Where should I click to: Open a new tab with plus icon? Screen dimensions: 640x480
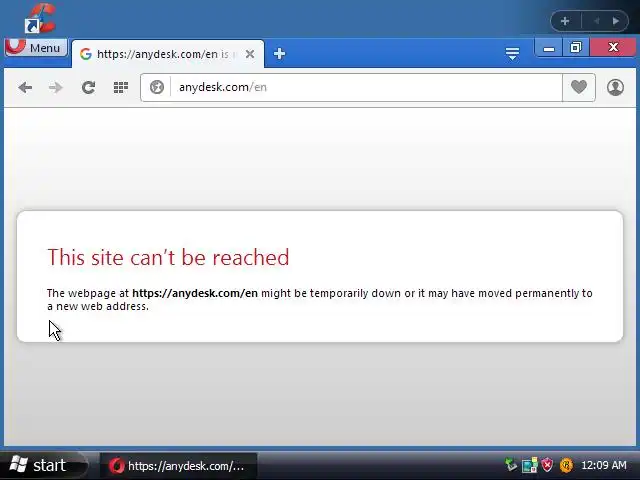pos(279,54)
